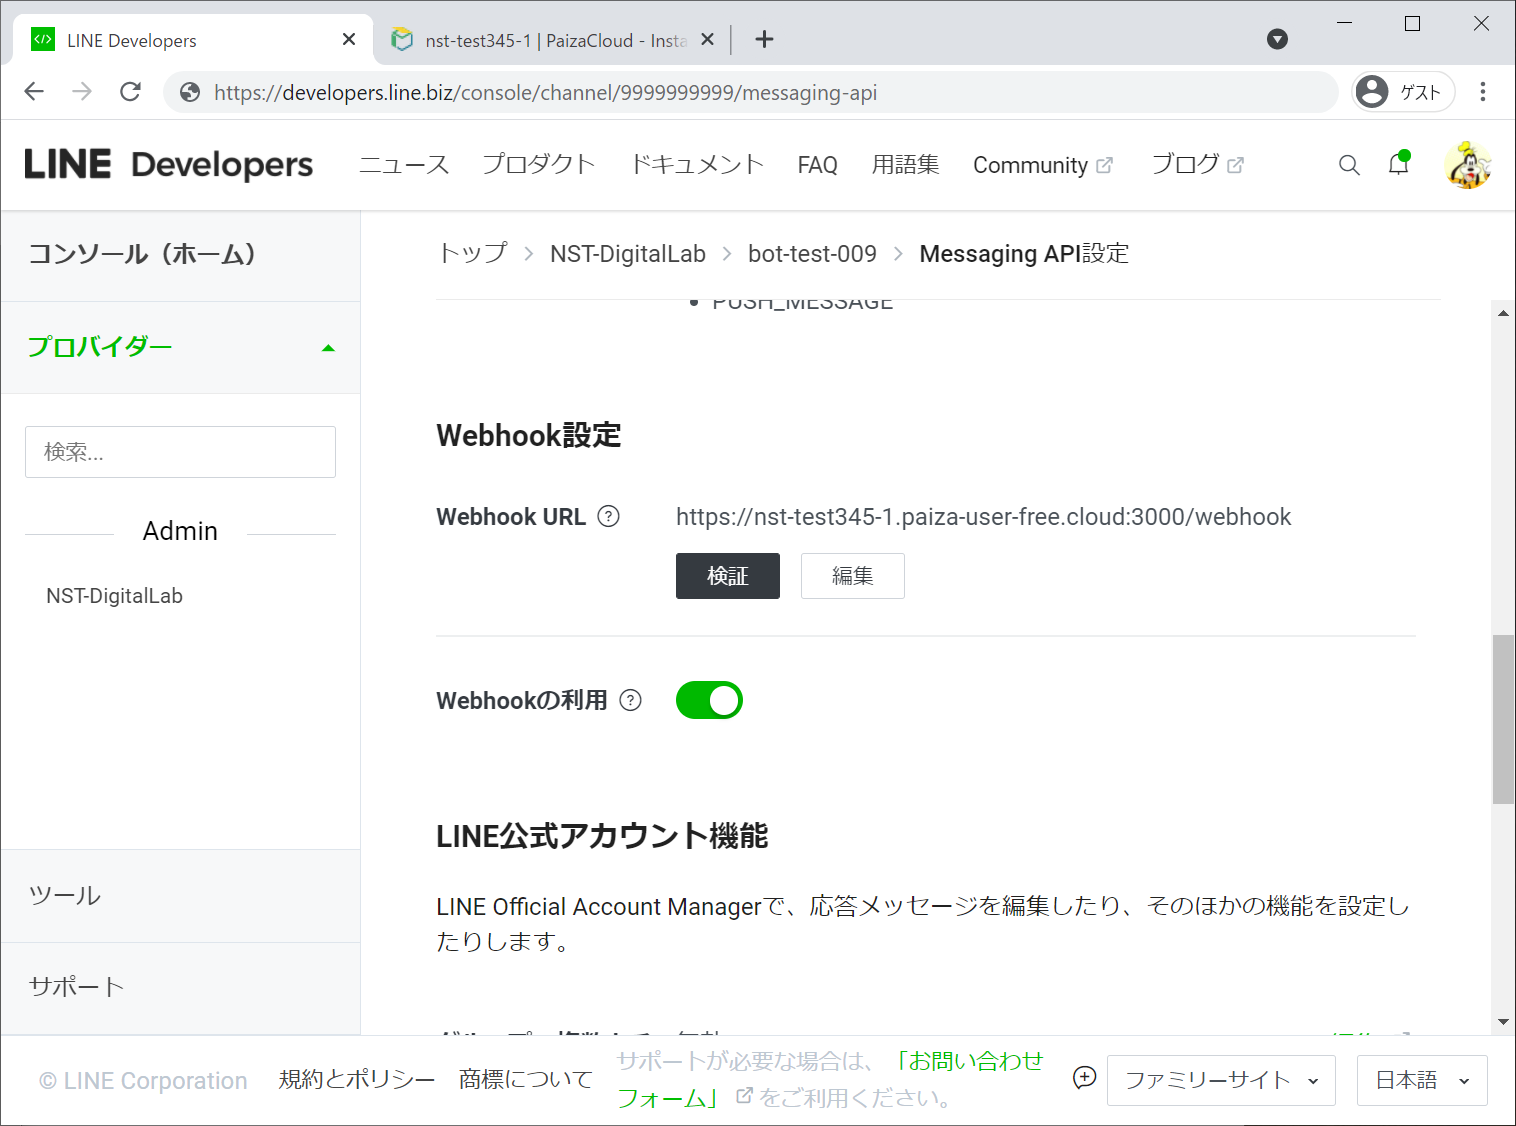Open the Community external link
1516x1126 pixels.
[1042, 165]
